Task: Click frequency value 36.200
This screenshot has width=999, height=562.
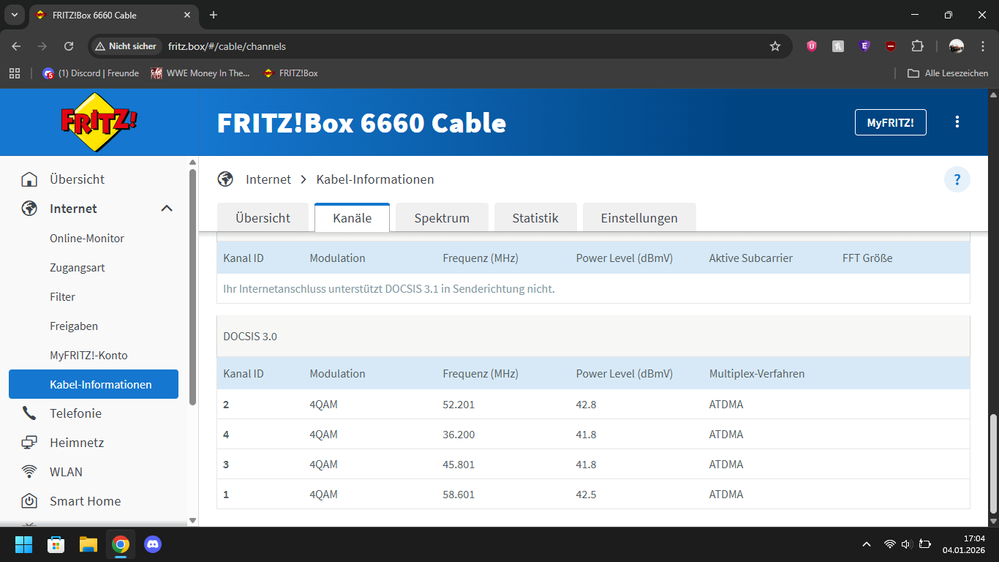Action: click(459, 435)
